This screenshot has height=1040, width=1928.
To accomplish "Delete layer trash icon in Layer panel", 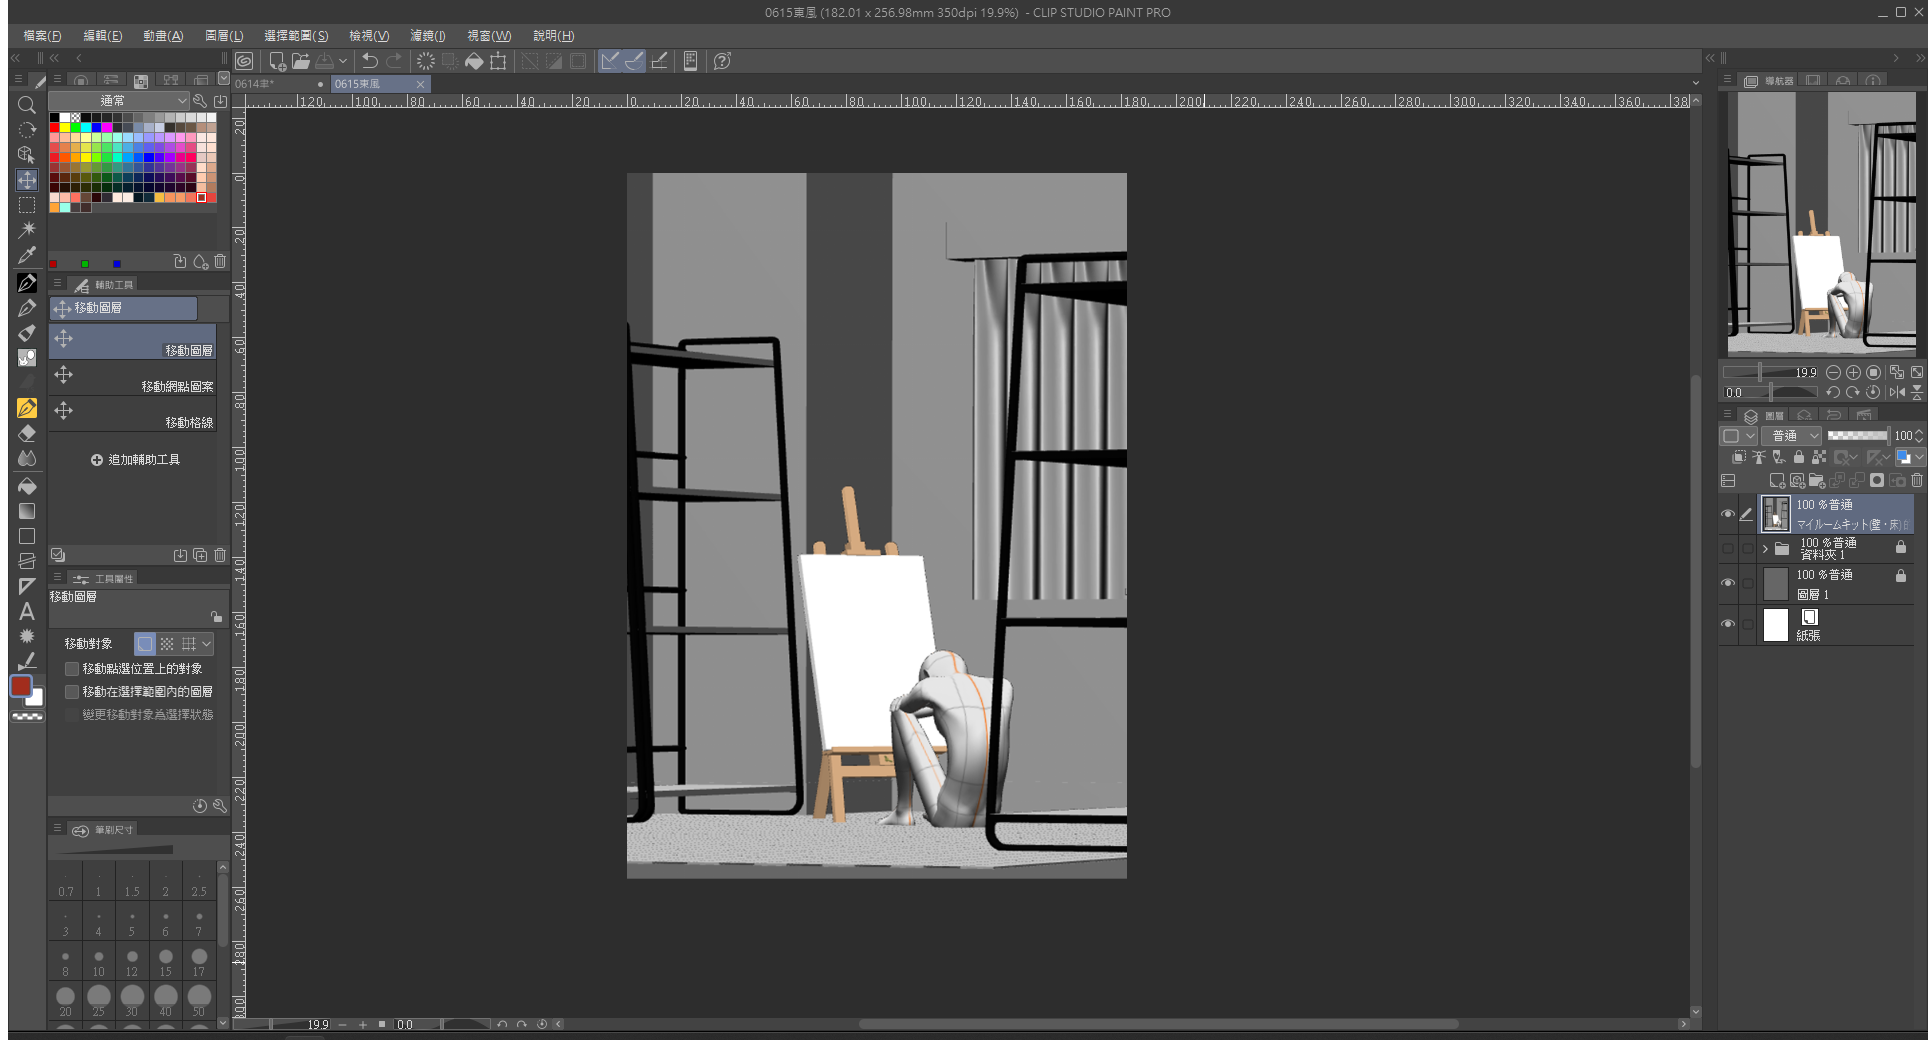I will tap(1917, 481).
